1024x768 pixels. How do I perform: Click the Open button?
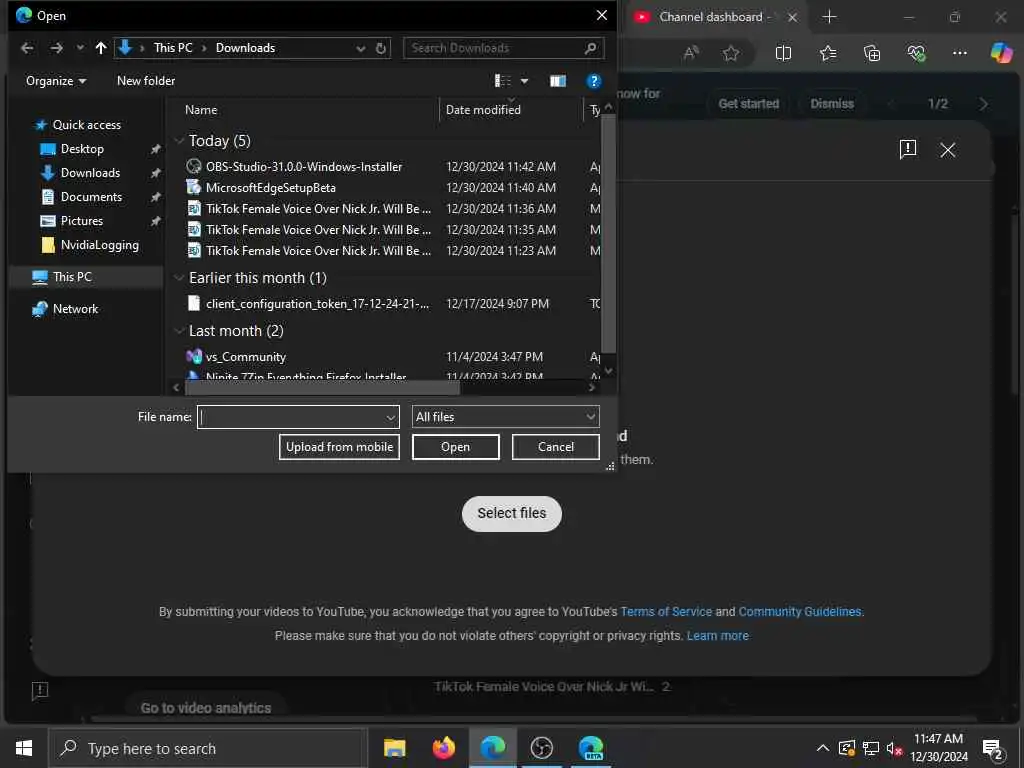[455, 447]
